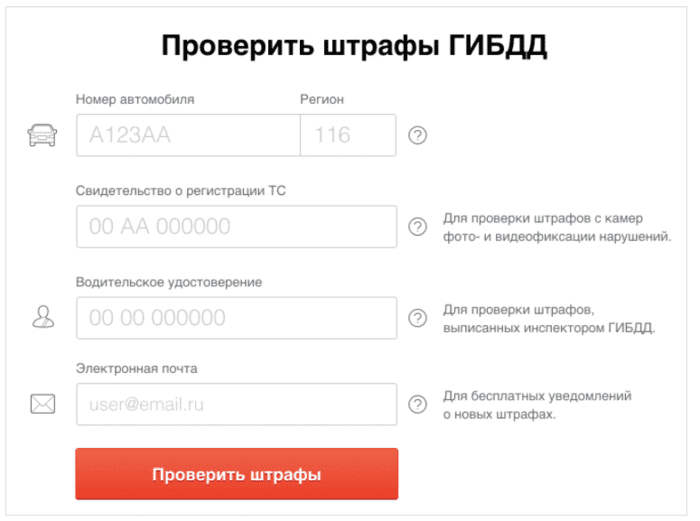The width and height of the screenshot is (700, 521).
Task: Click the hint about camera-recorded fines
Action: point(556,227)
